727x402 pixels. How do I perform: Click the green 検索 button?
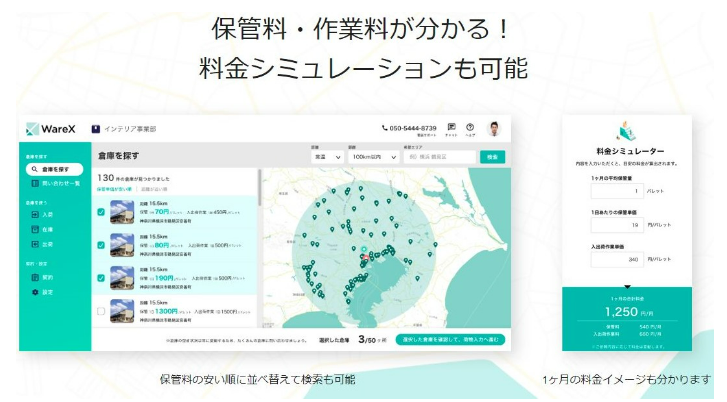[x=492, y=157]
